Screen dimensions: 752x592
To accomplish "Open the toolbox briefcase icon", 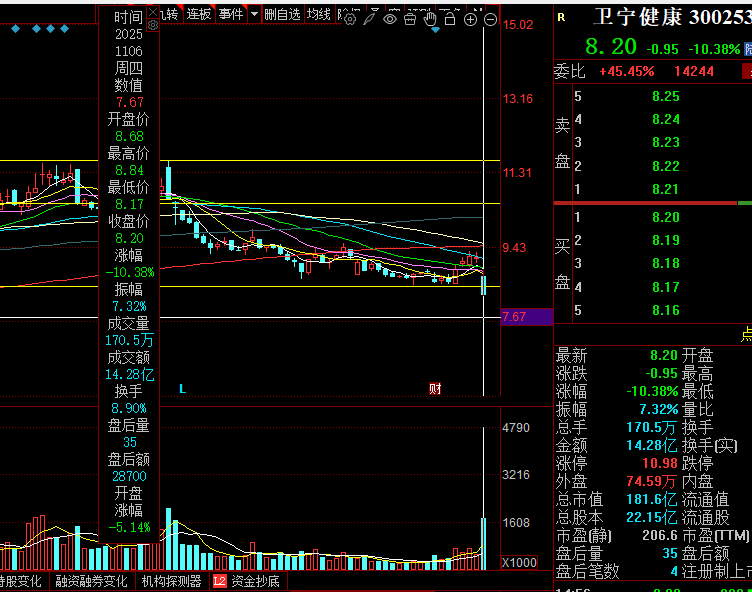I will click(410, 19).
